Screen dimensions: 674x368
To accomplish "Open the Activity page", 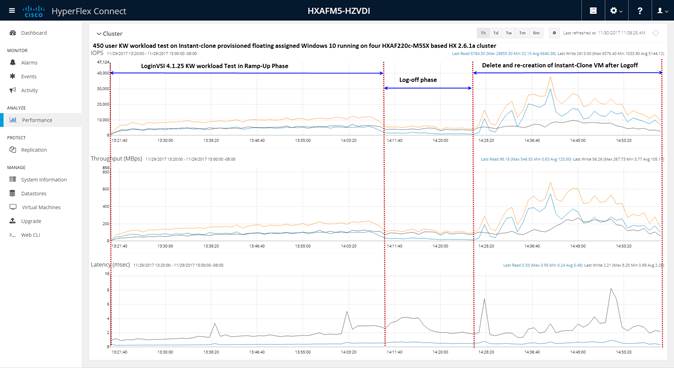I will tap(30, 90).
